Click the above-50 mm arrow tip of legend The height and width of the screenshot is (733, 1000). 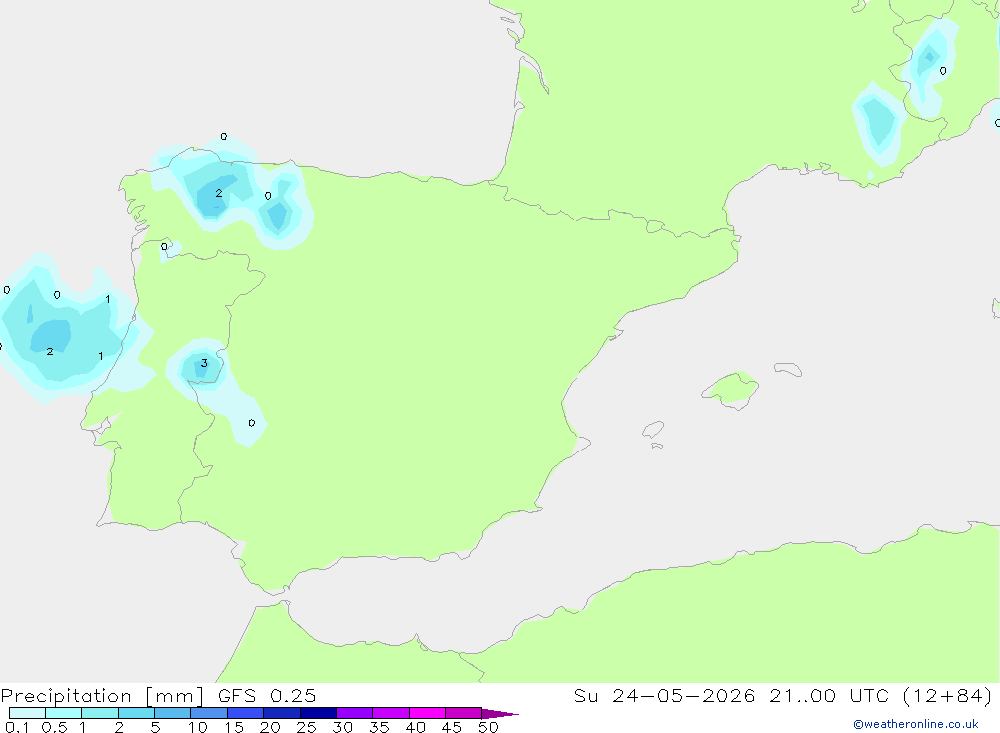[500, 713]
